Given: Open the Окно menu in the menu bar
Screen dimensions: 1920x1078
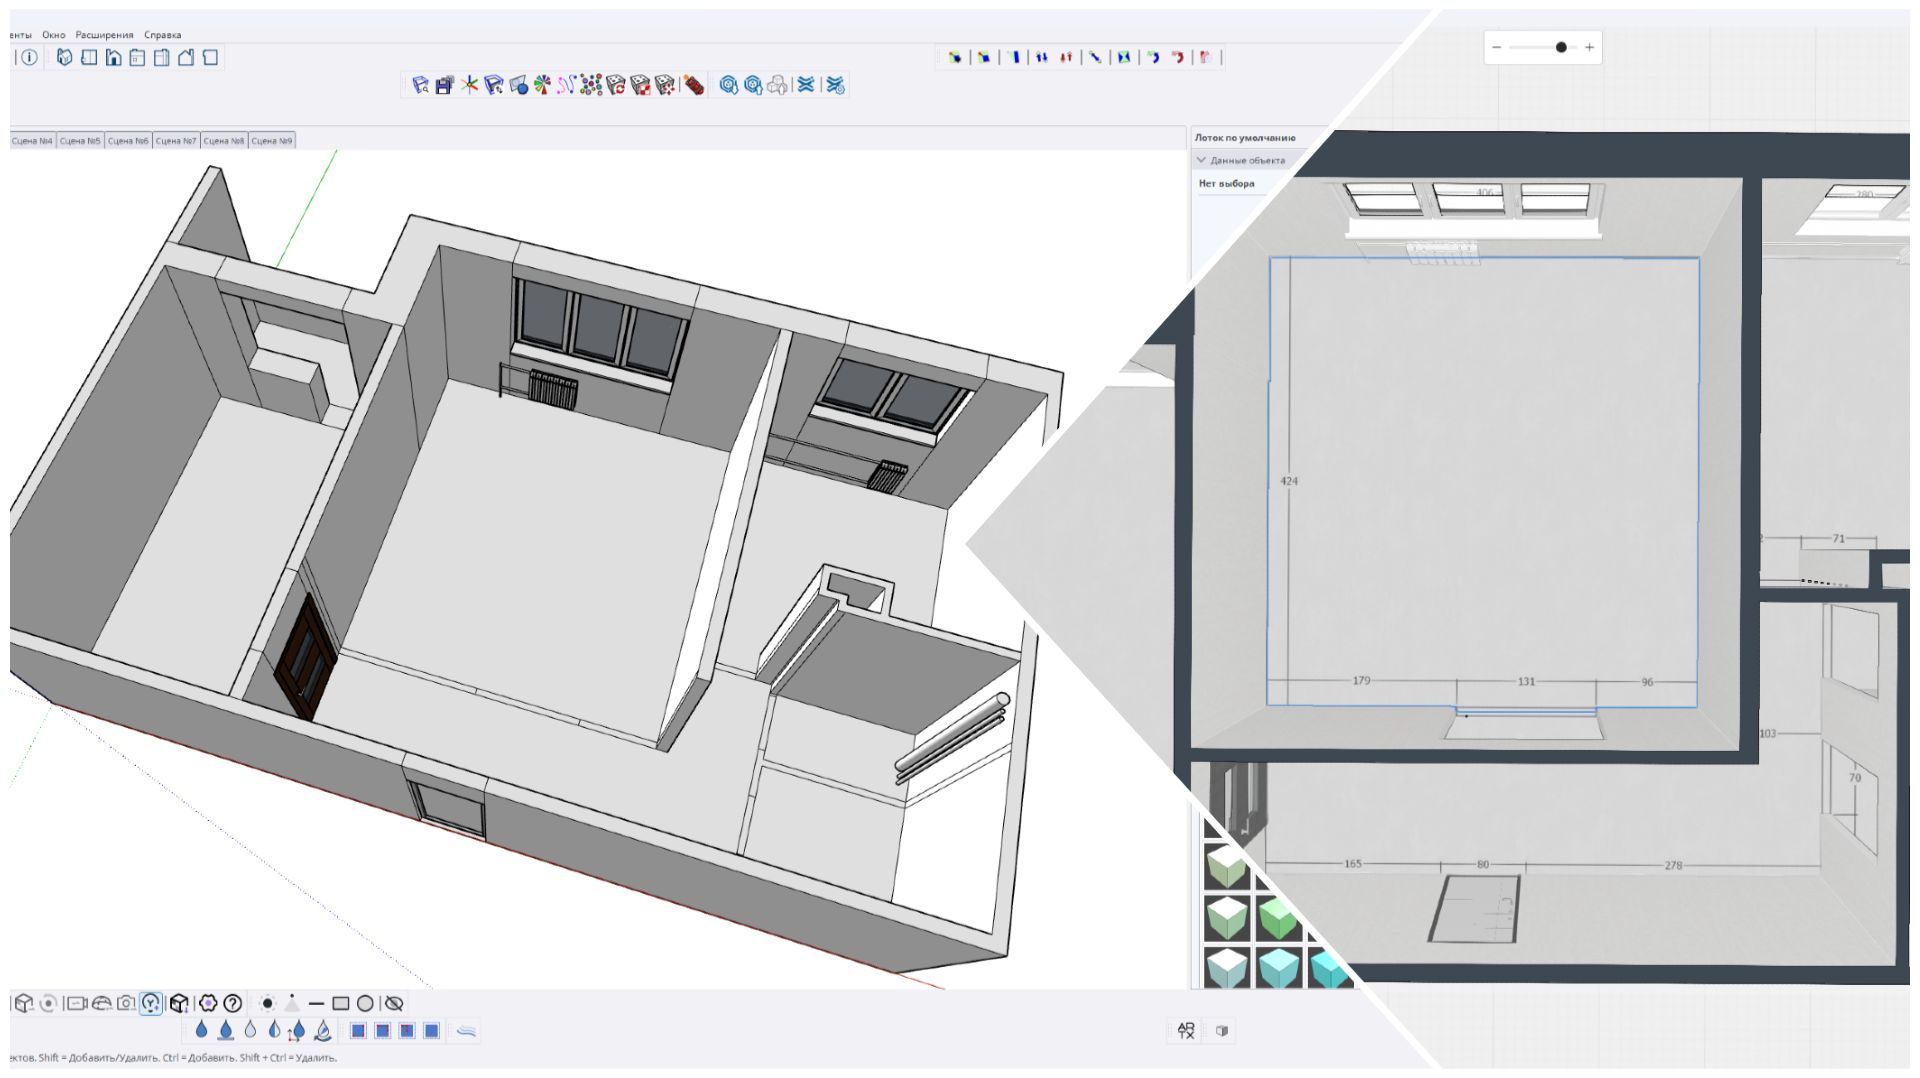Looking at the screenshot, I should tap(52, 33).
